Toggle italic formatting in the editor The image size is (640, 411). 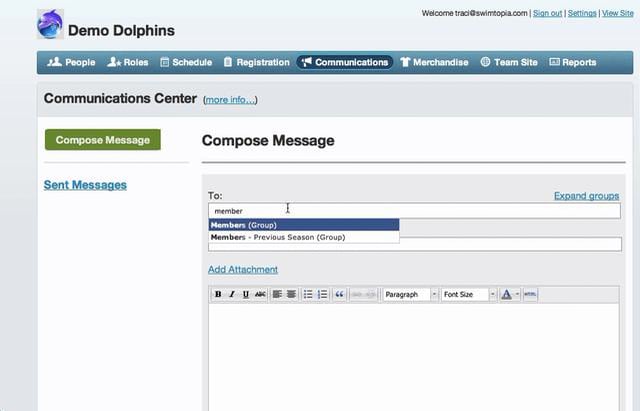(x=232, y=294)
